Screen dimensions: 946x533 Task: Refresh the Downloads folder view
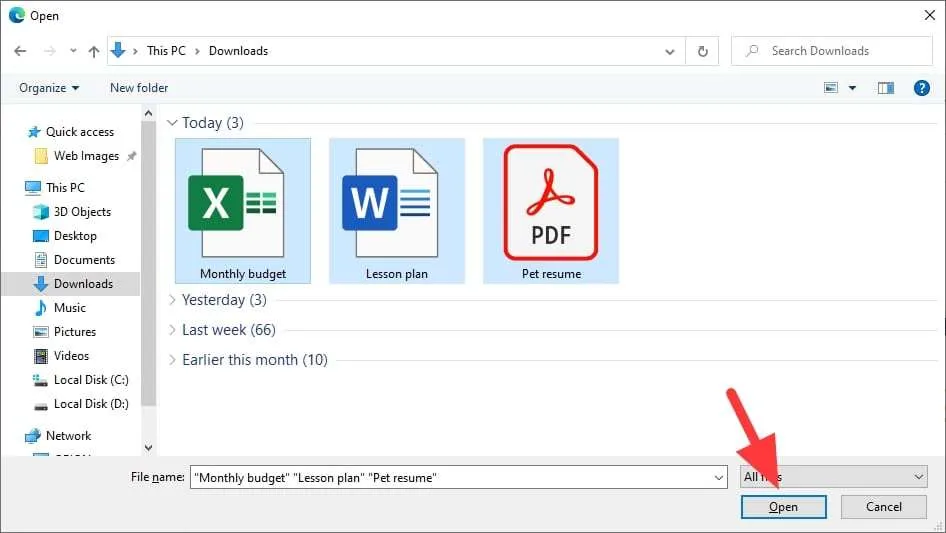[702, 51]
